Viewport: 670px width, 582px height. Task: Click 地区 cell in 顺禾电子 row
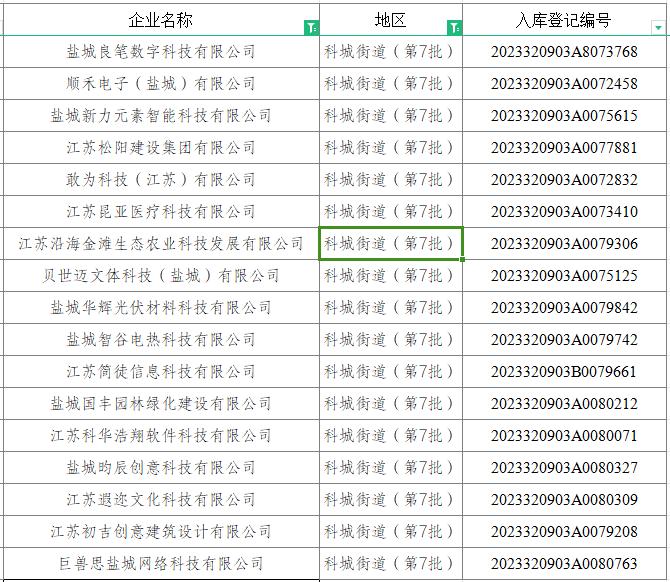[x=391, y=84]
